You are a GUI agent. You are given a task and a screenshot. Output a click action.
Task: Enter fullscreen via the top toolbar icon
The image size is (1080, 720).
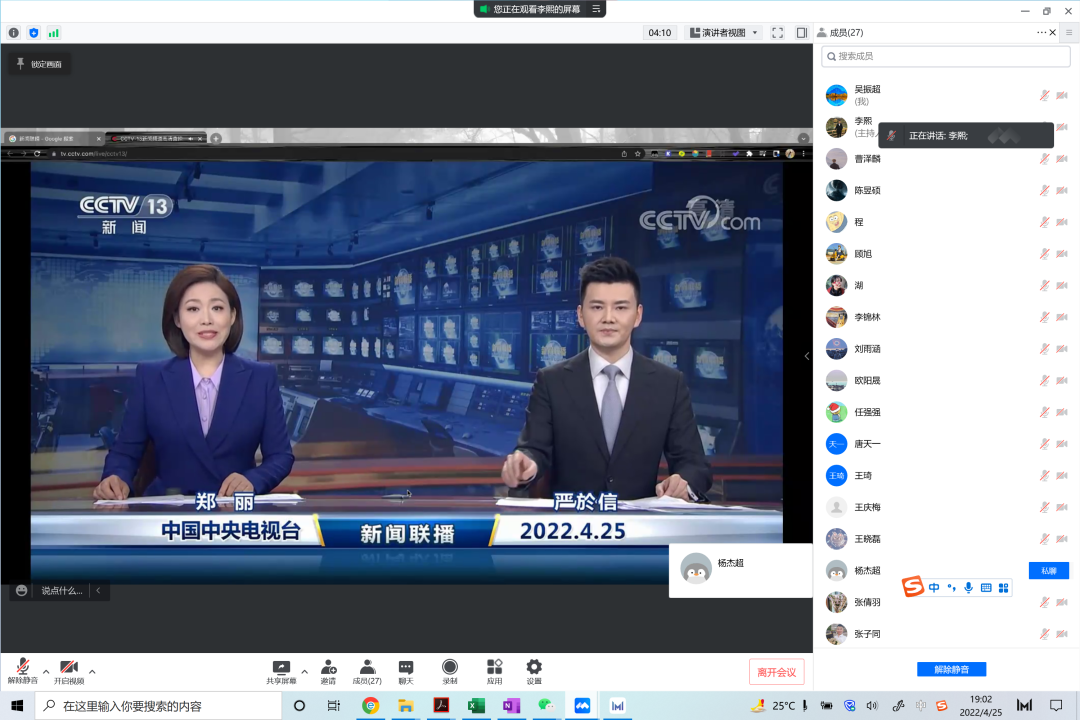click(x=777, y=32)
